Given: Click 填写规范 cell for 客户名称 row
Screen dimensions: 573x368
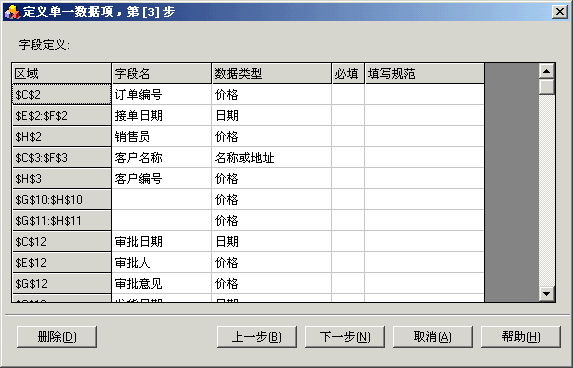Looking at the screenshot, I should coord(425,158).
